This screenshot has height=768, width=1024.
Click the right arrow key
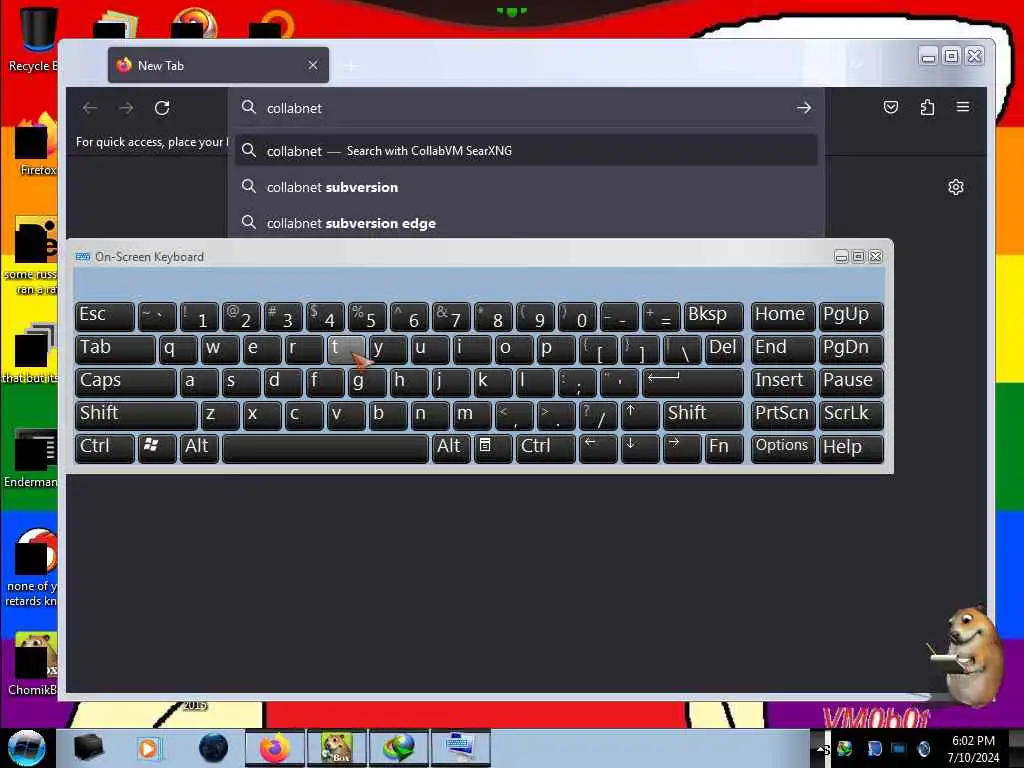pos(682,448)
